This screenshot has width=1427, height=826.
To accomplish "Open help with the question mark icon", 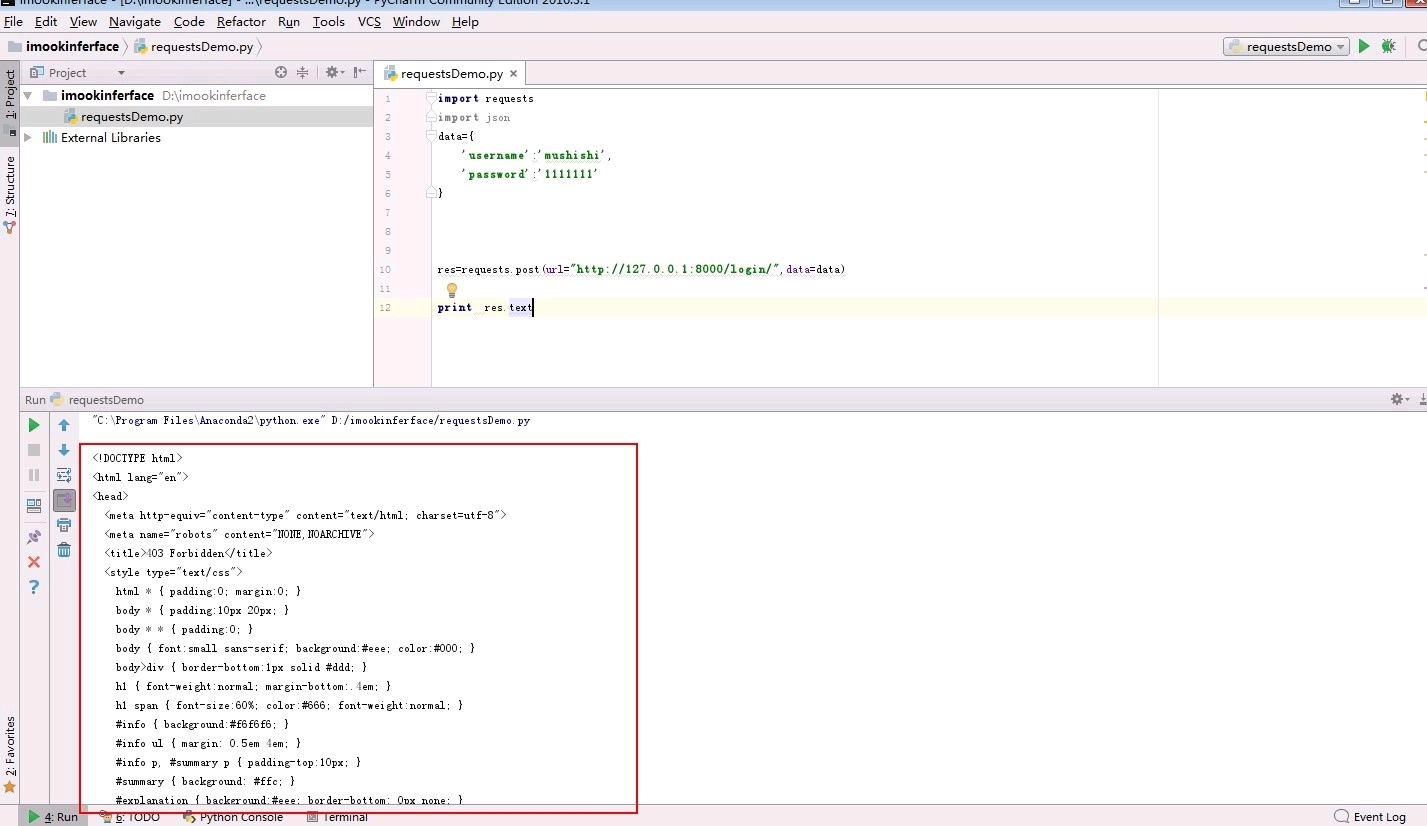I will 34,587.
